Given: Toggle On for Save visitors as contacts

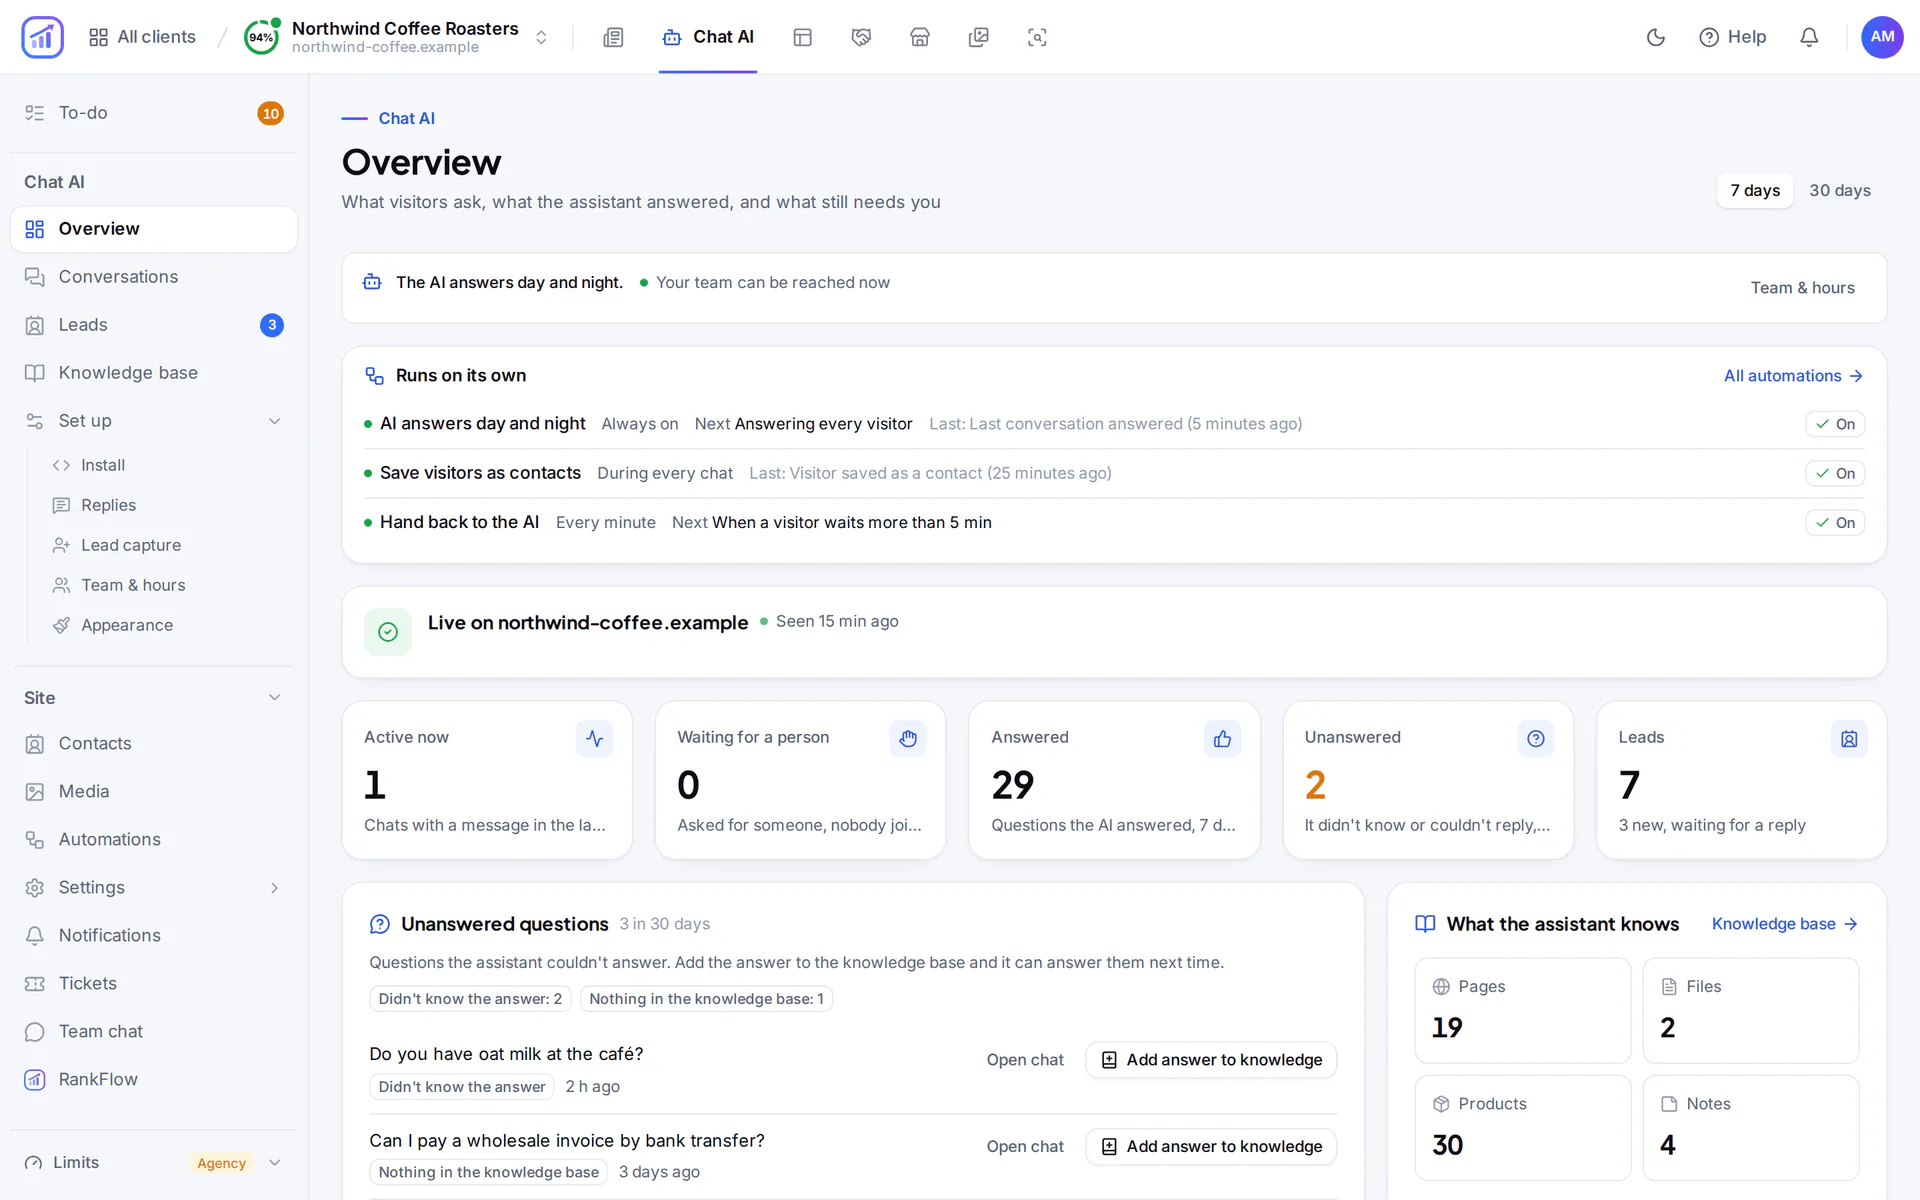Looking at the screenshot, I should 1835,473.
